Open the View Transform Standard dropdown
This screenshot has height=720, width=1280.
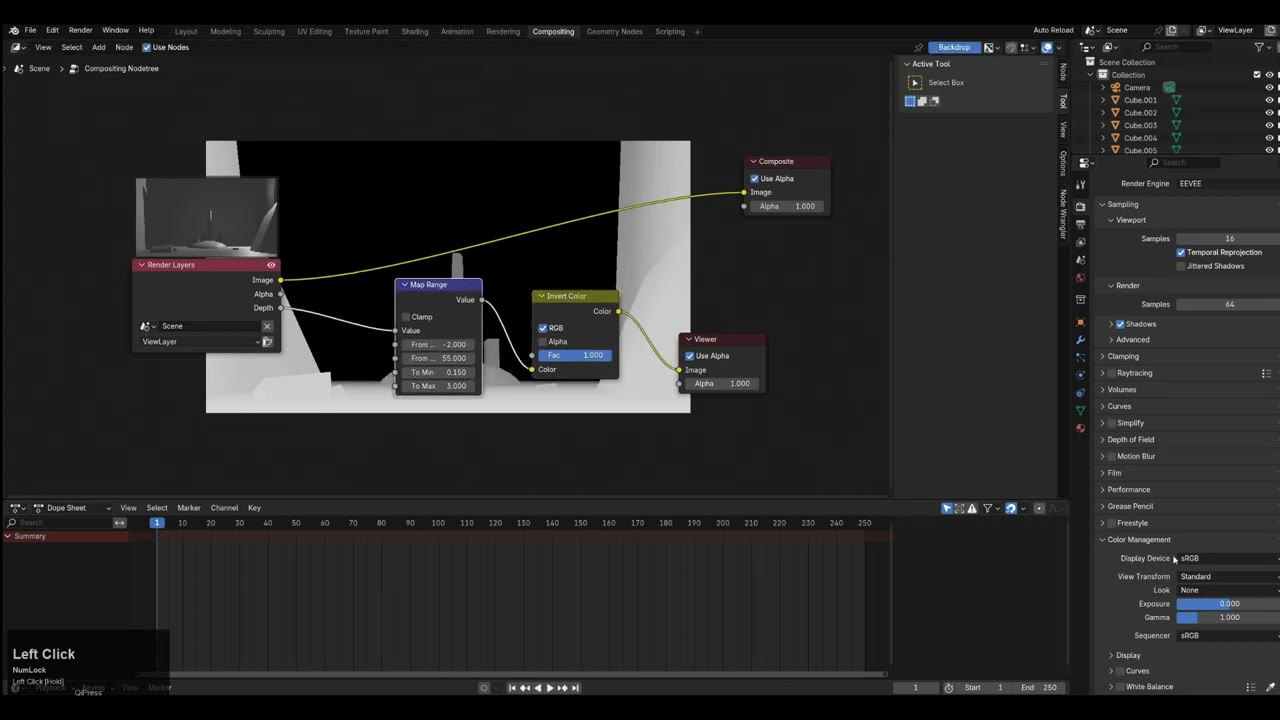click(1228, 577)
